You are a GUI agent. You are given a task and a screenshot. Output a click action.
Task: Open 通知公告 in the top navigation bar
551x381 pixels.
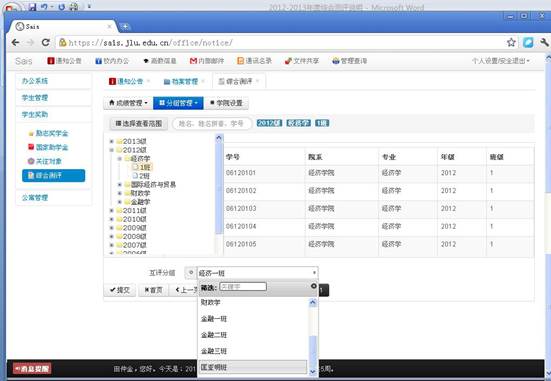click(x=65, y=61)
